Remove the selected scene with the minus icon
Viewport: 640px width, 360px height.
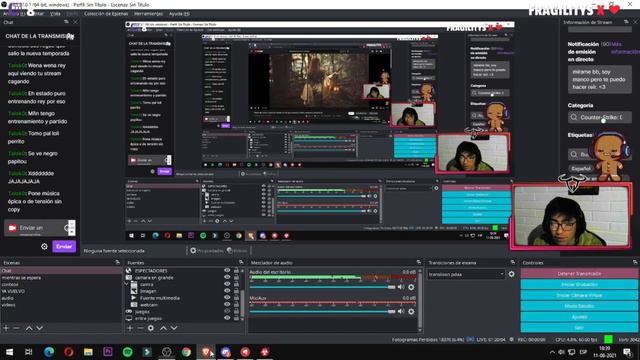[17, 328]
